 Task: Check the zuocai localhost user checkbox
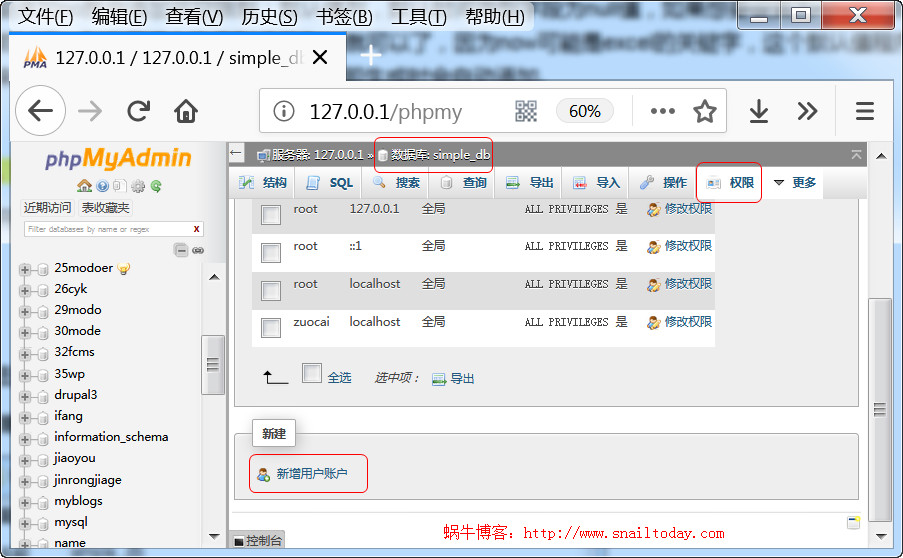point(271,328)
